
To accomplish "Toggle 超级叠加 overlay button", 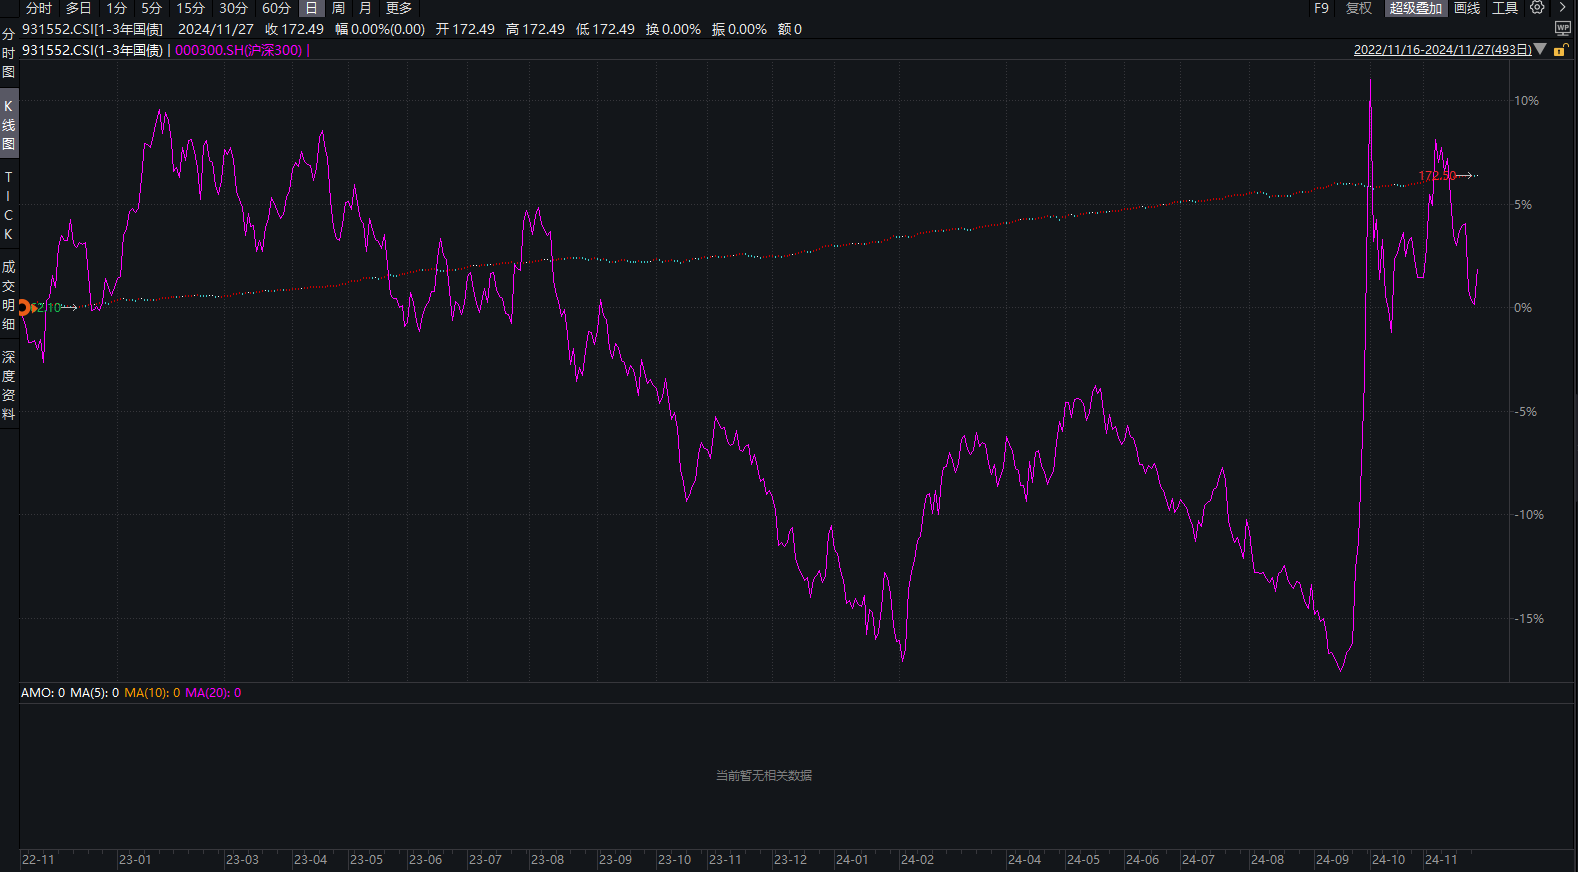I will pos(1416,8).
